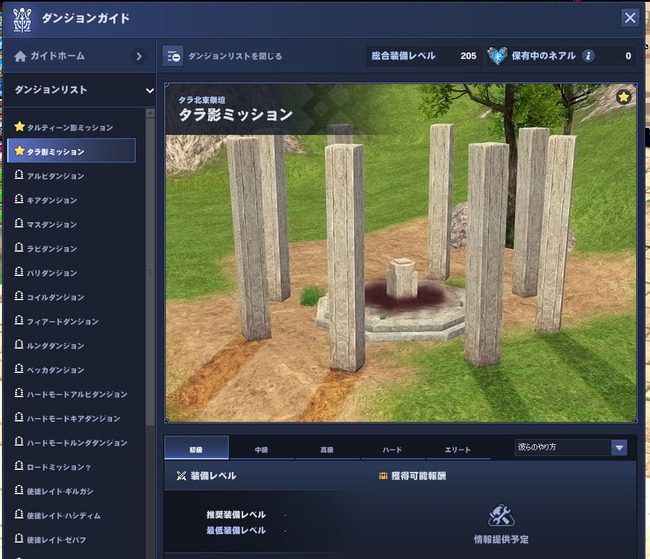Click the タラ北東祭壇 location label

[x=202, y=100]
